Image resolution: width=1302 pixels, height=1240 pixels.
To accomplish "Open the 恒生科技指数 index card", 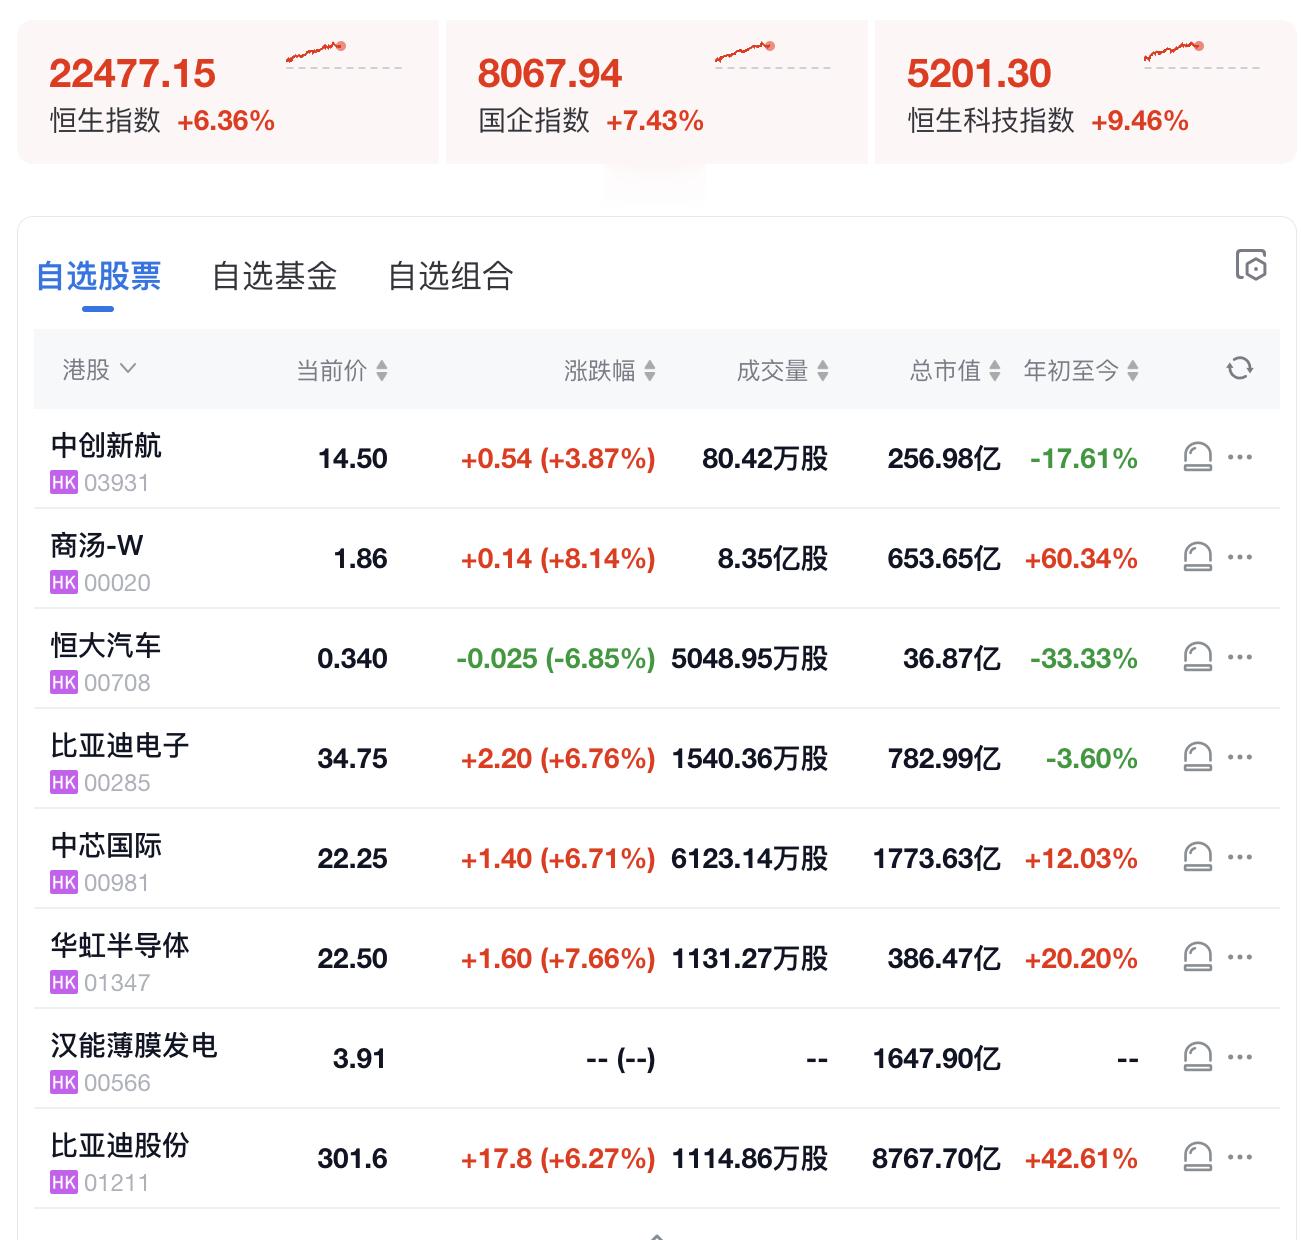I will pos(1086,92).
